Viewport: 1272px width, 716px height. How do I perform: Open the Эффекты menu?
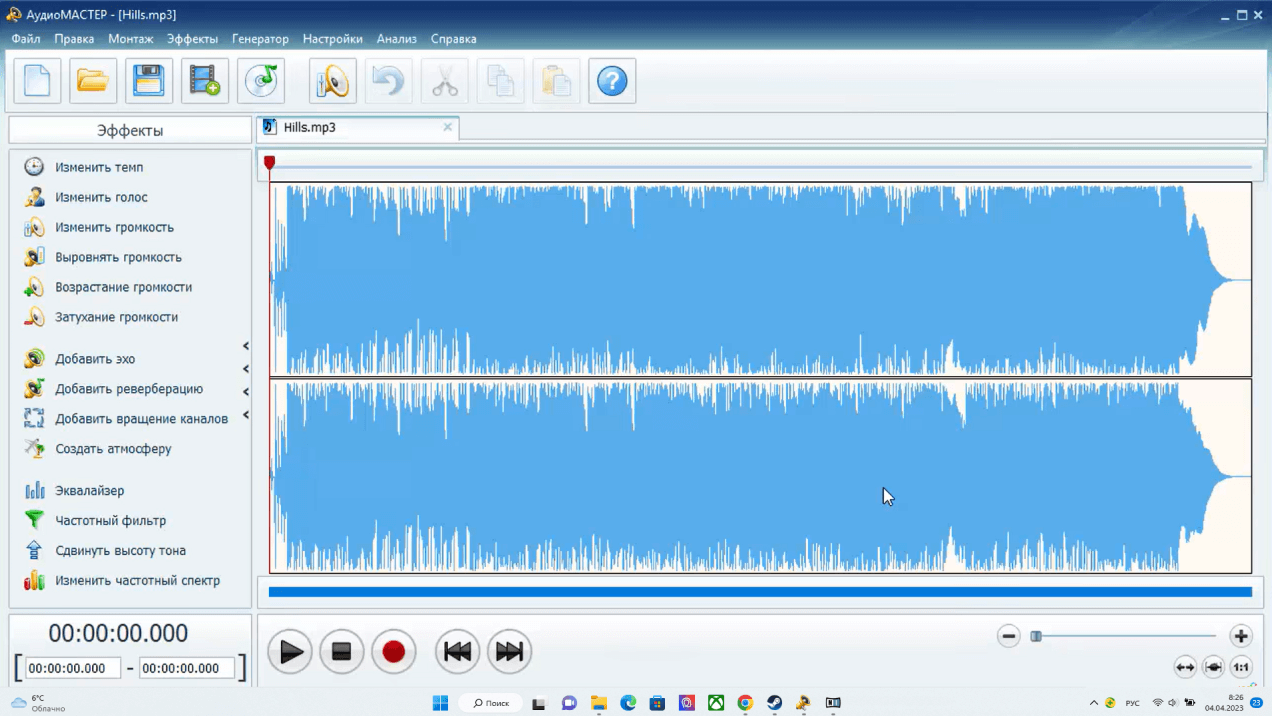point(192,39)
